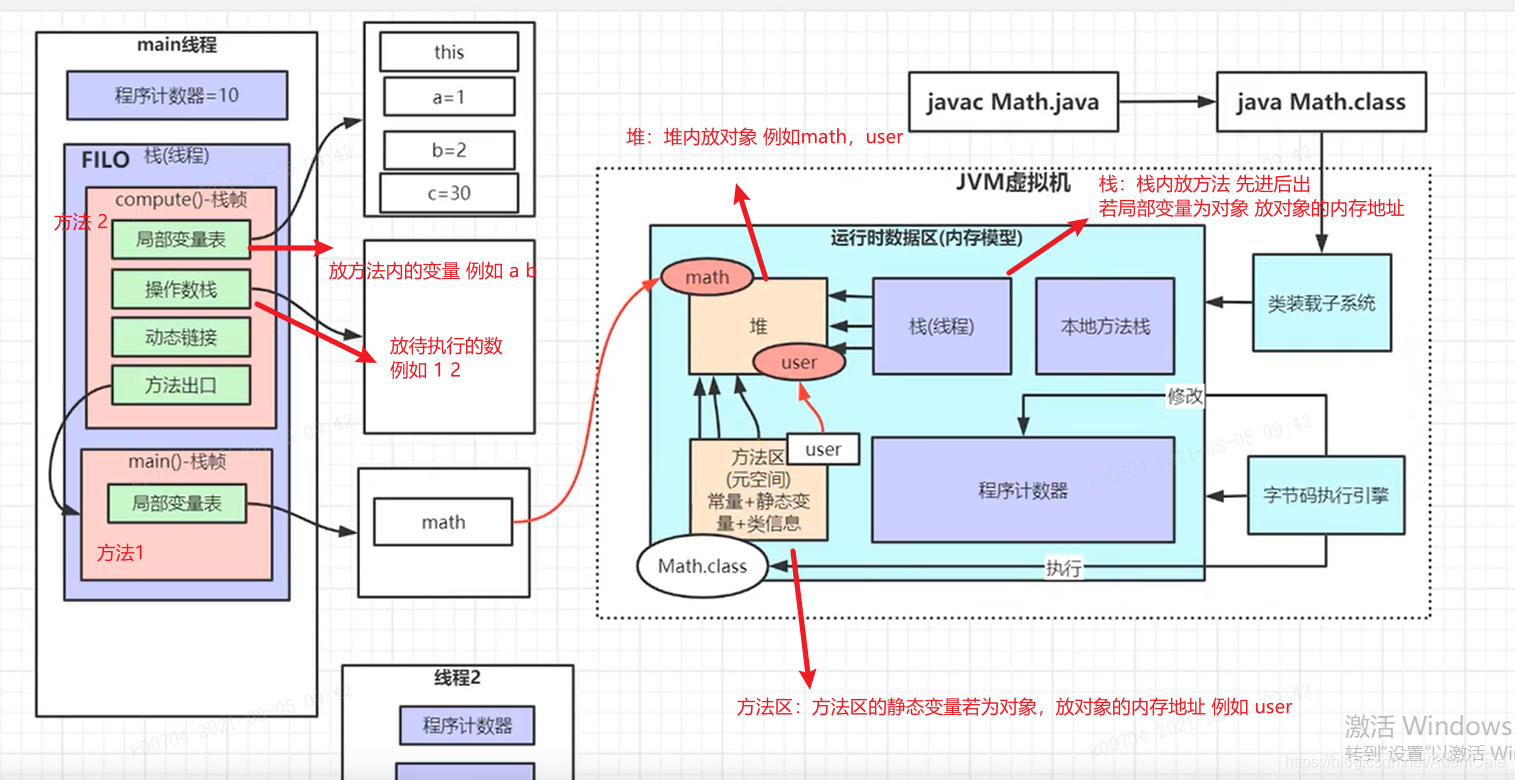Select the 字节码执行引擎 box
1515x780 pixels.
click(1325, 495)
